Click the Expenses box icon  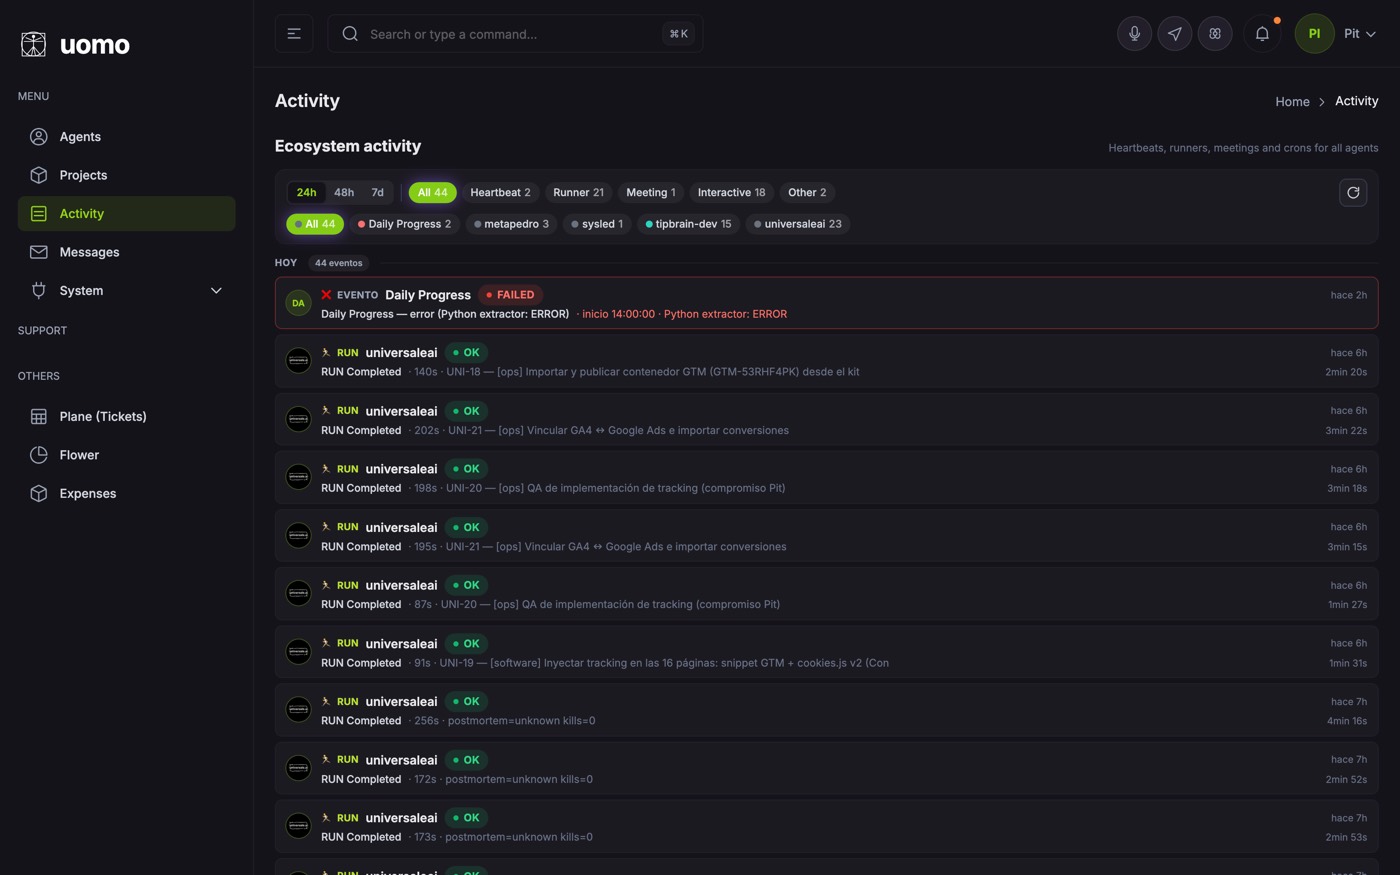tap(38, 493)
